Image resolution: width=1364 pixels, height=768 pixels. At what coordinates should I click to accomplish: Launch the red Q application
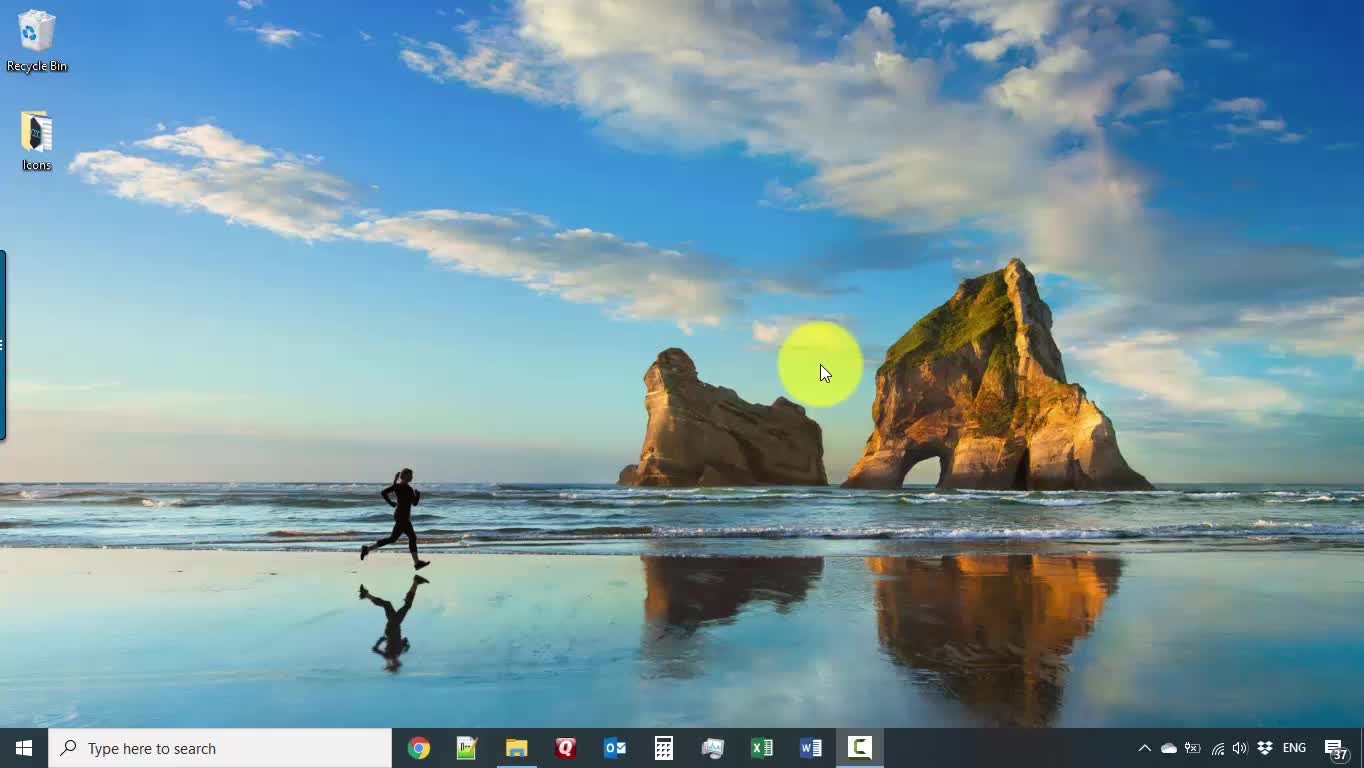(565, 748)
